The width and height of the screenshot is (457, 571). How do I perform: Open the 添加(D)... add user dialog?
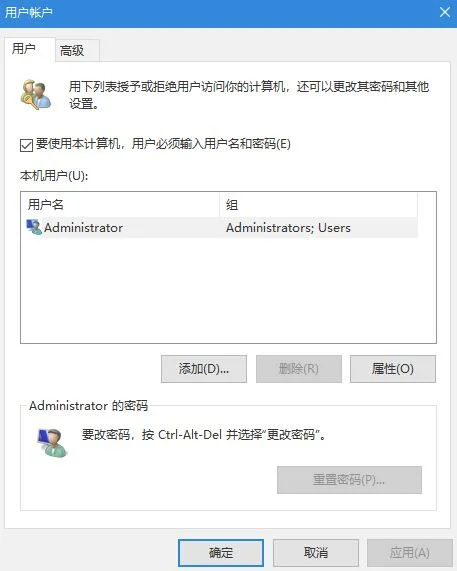coord(204,369)
